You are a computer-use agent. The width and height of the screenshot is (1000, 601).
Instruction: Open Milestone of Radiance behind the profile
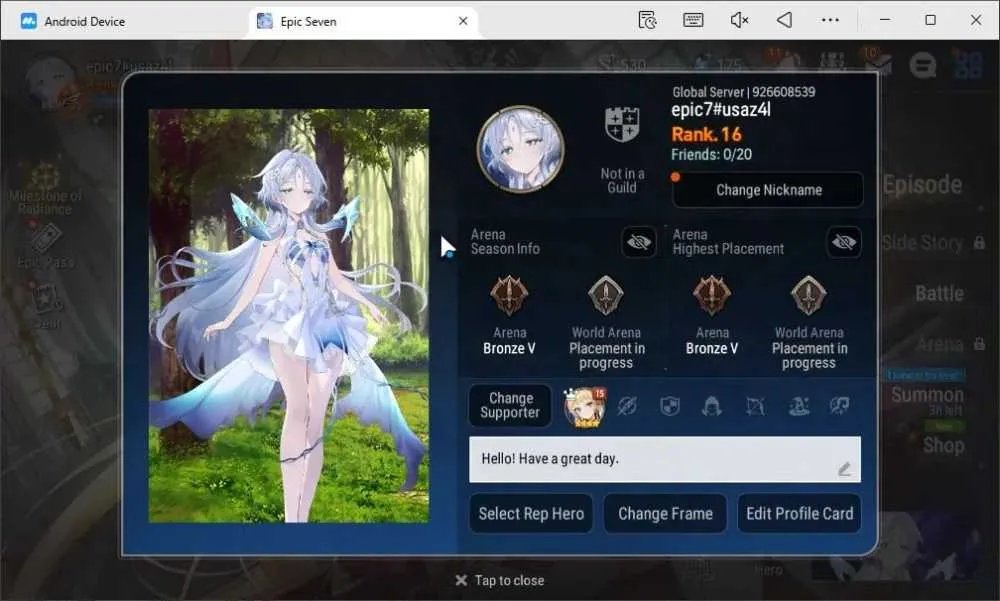tap(45, 189)
